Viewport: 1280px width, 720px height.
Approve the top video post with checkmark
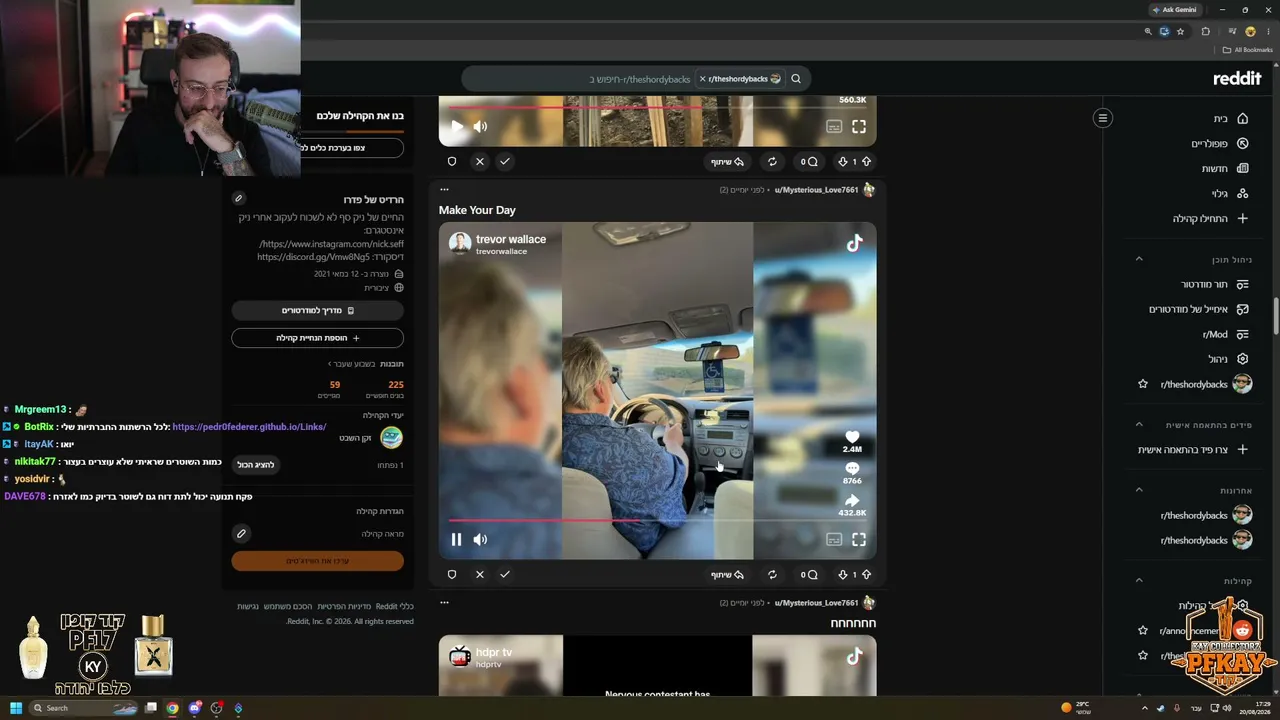coord(504,161)
